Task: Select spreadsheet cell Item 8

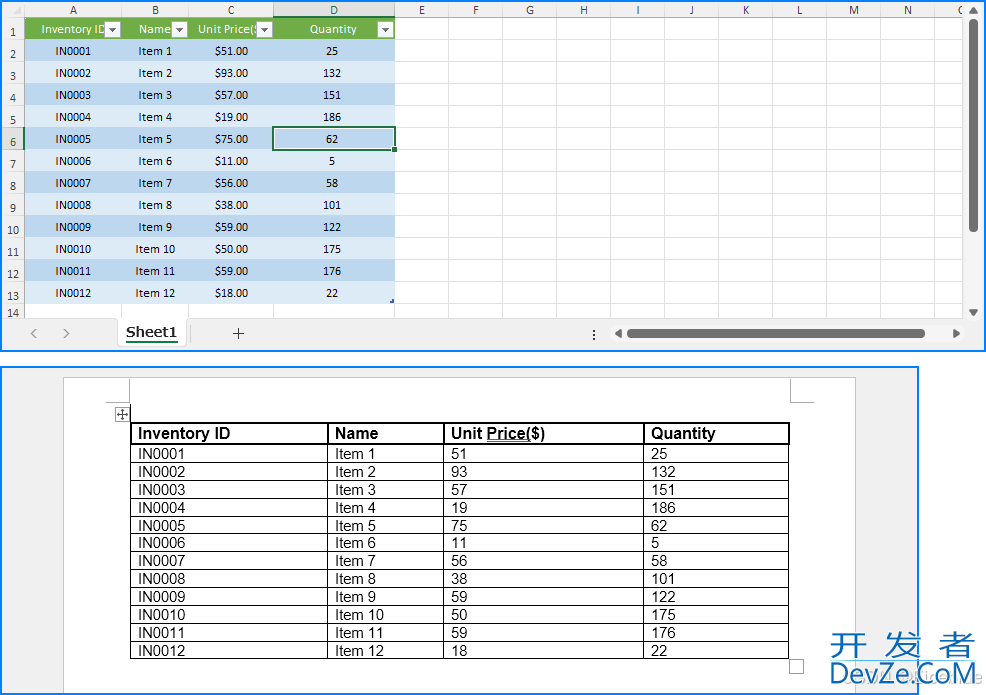Action: 155,205
